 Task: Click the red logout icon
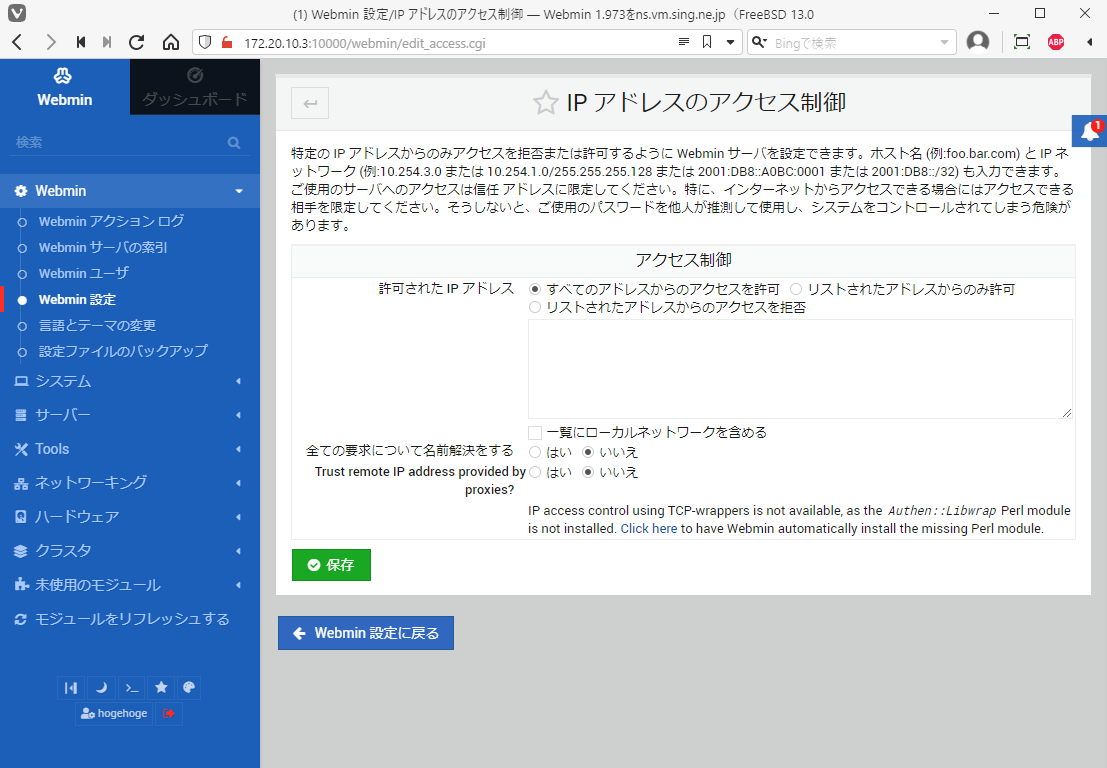coord(169,714)
